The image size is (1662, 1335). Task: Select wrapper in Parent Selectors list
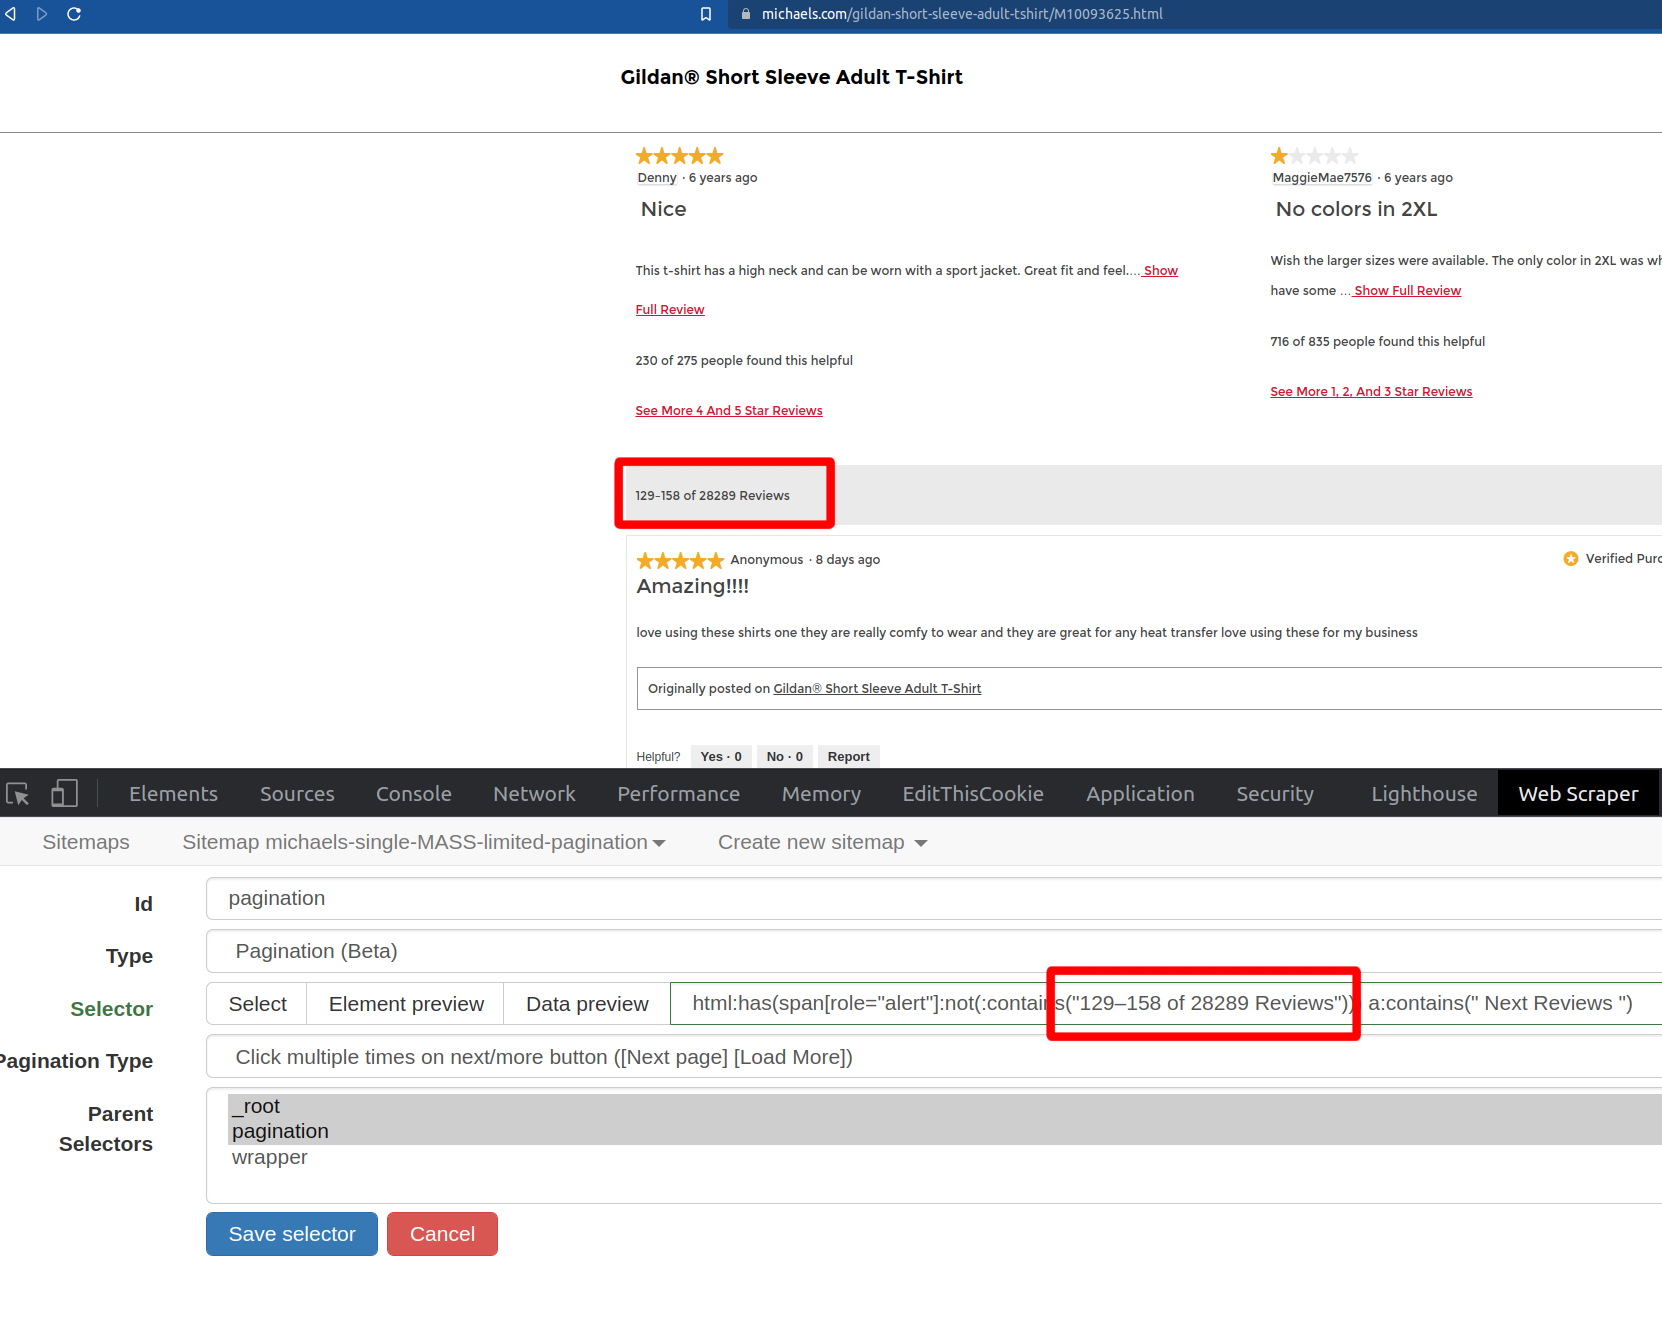[x=270, y=1158]
